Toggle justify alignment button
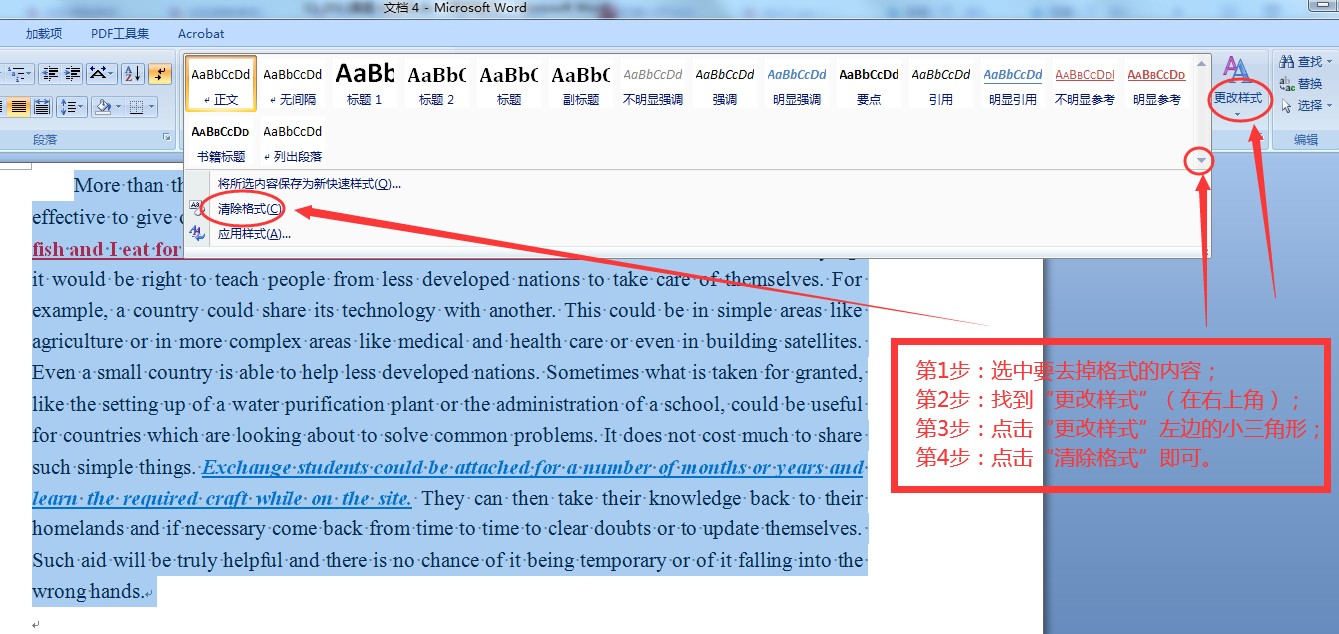Screen dimensions: 1339x634 pyautogui.click(x=19, y=107)
